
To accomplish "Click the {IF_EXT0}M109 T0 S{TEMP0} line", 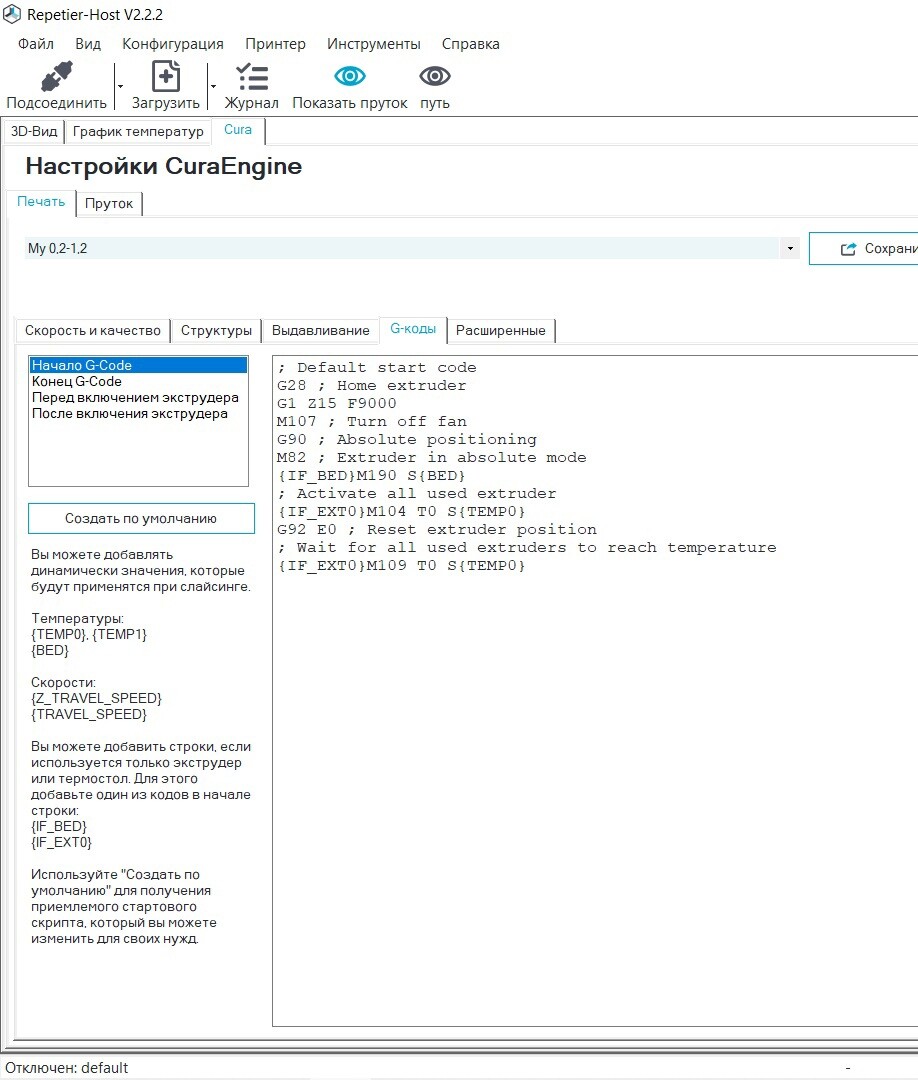I will [x=401, y=565].
